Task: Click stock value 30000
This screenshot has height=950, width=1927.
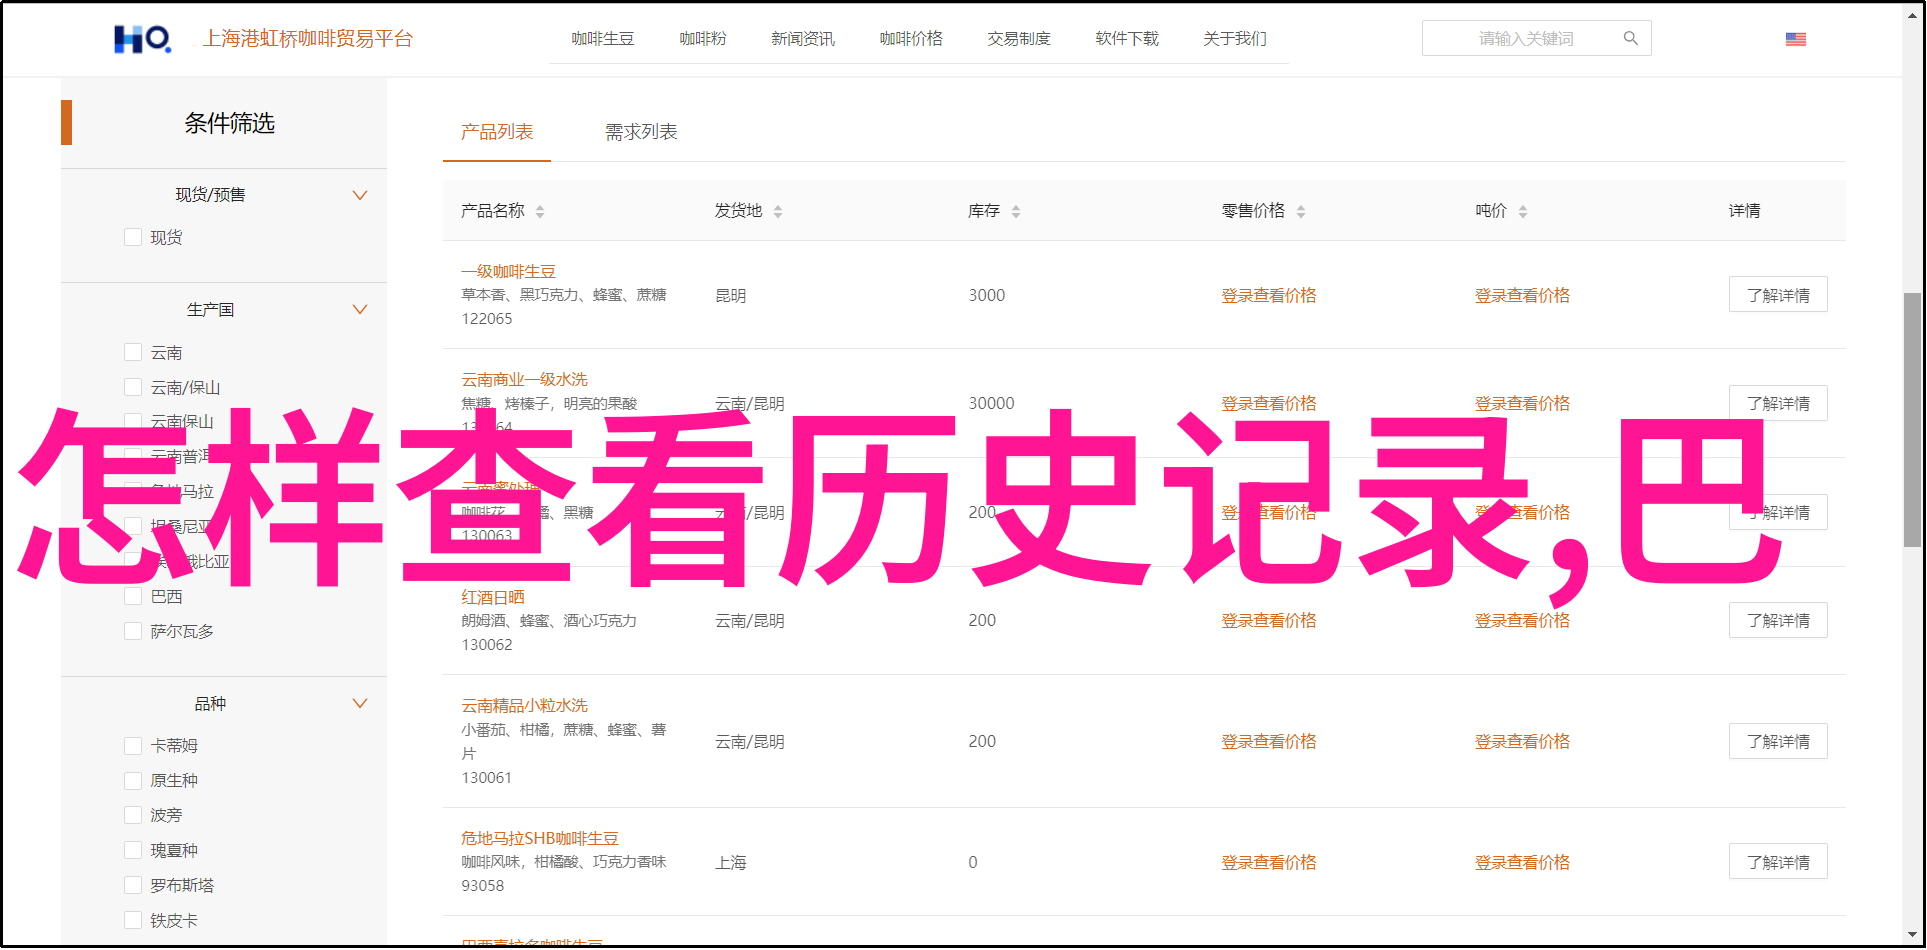Action: (991, 403)
